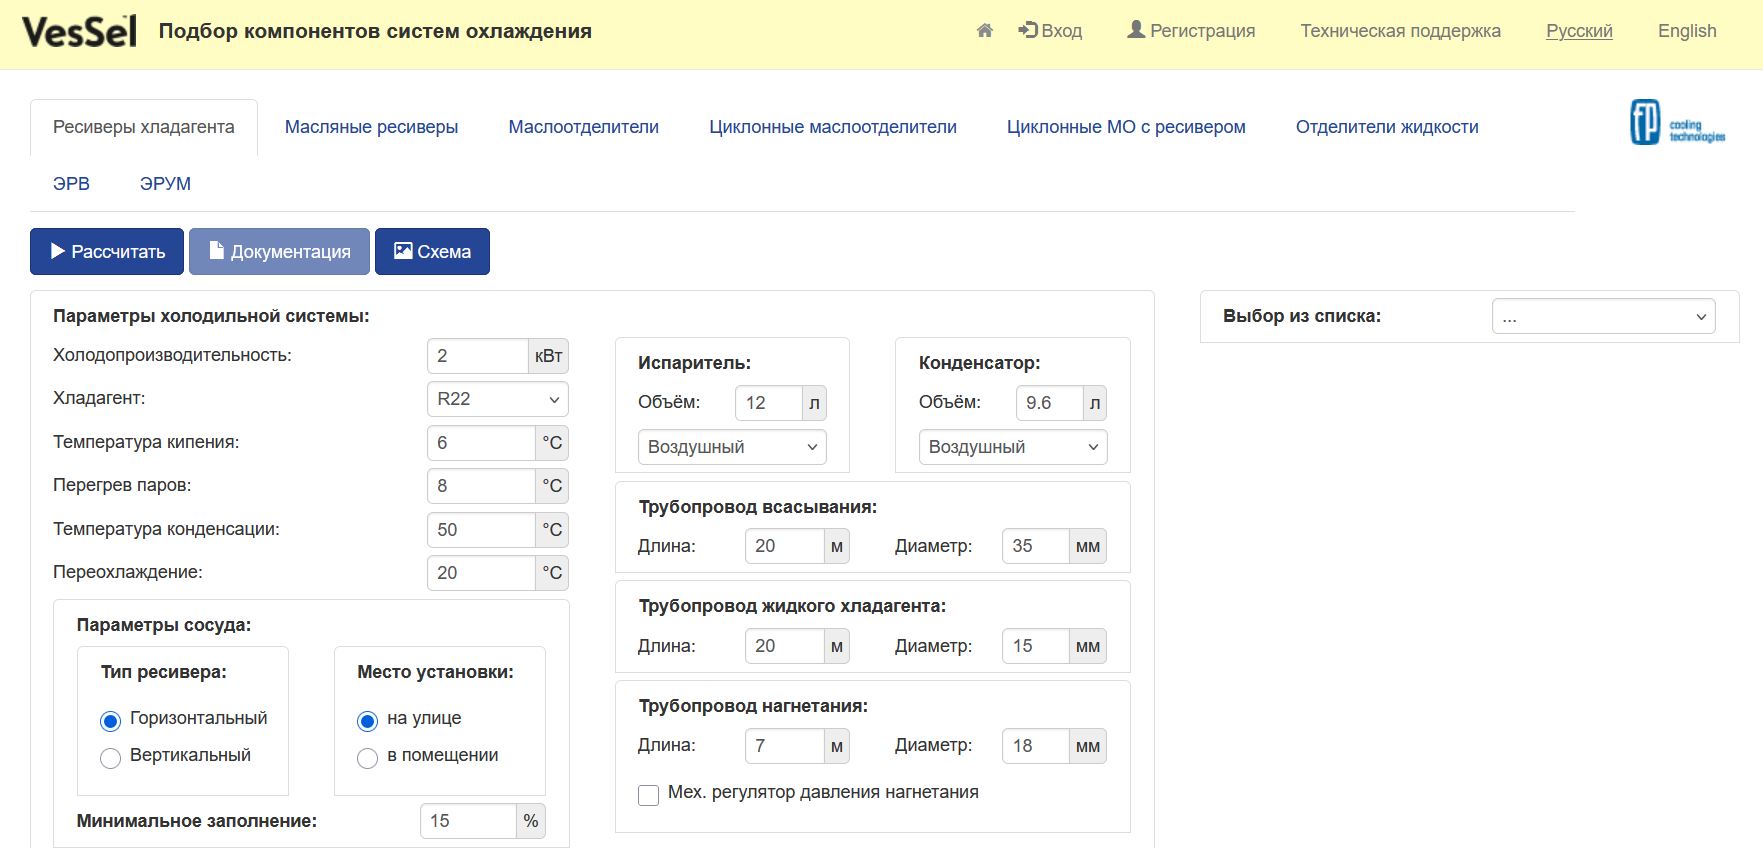Screen dimensions: 1763x848
Task: Switch to the ЭРВ tab
Action: (71, 184)
